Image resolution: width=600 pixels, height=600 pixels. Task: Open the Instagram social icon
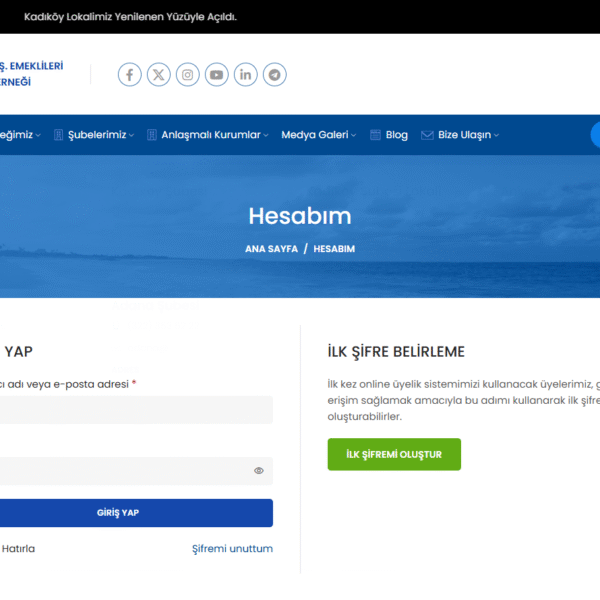pyautogui.click(x=188, y=75)
